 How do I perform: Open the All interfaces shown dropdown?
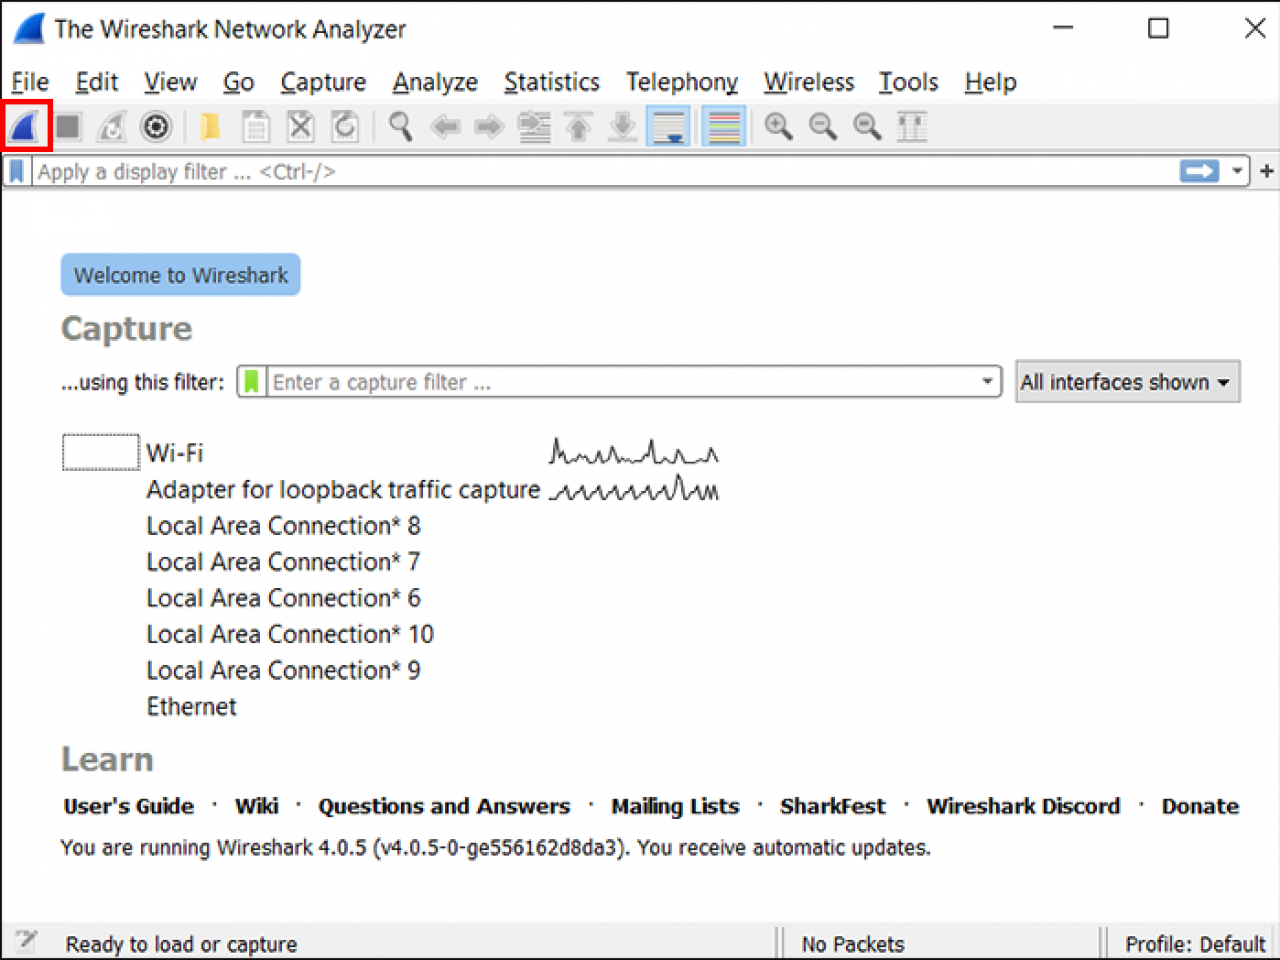point(1127,382)
